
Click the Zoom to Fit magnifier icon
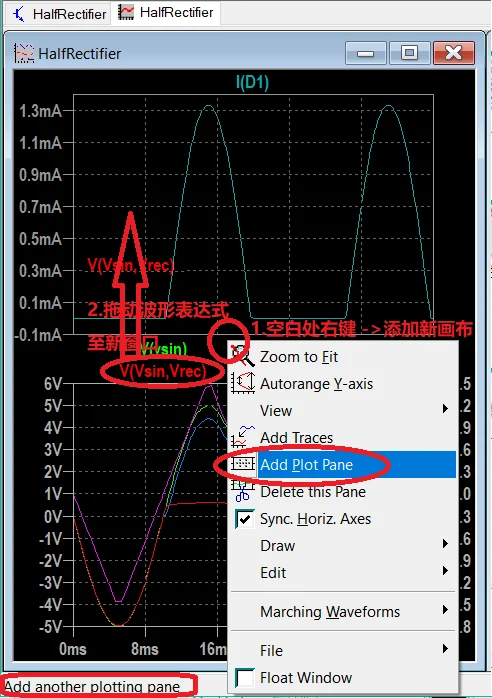(243, 357)
